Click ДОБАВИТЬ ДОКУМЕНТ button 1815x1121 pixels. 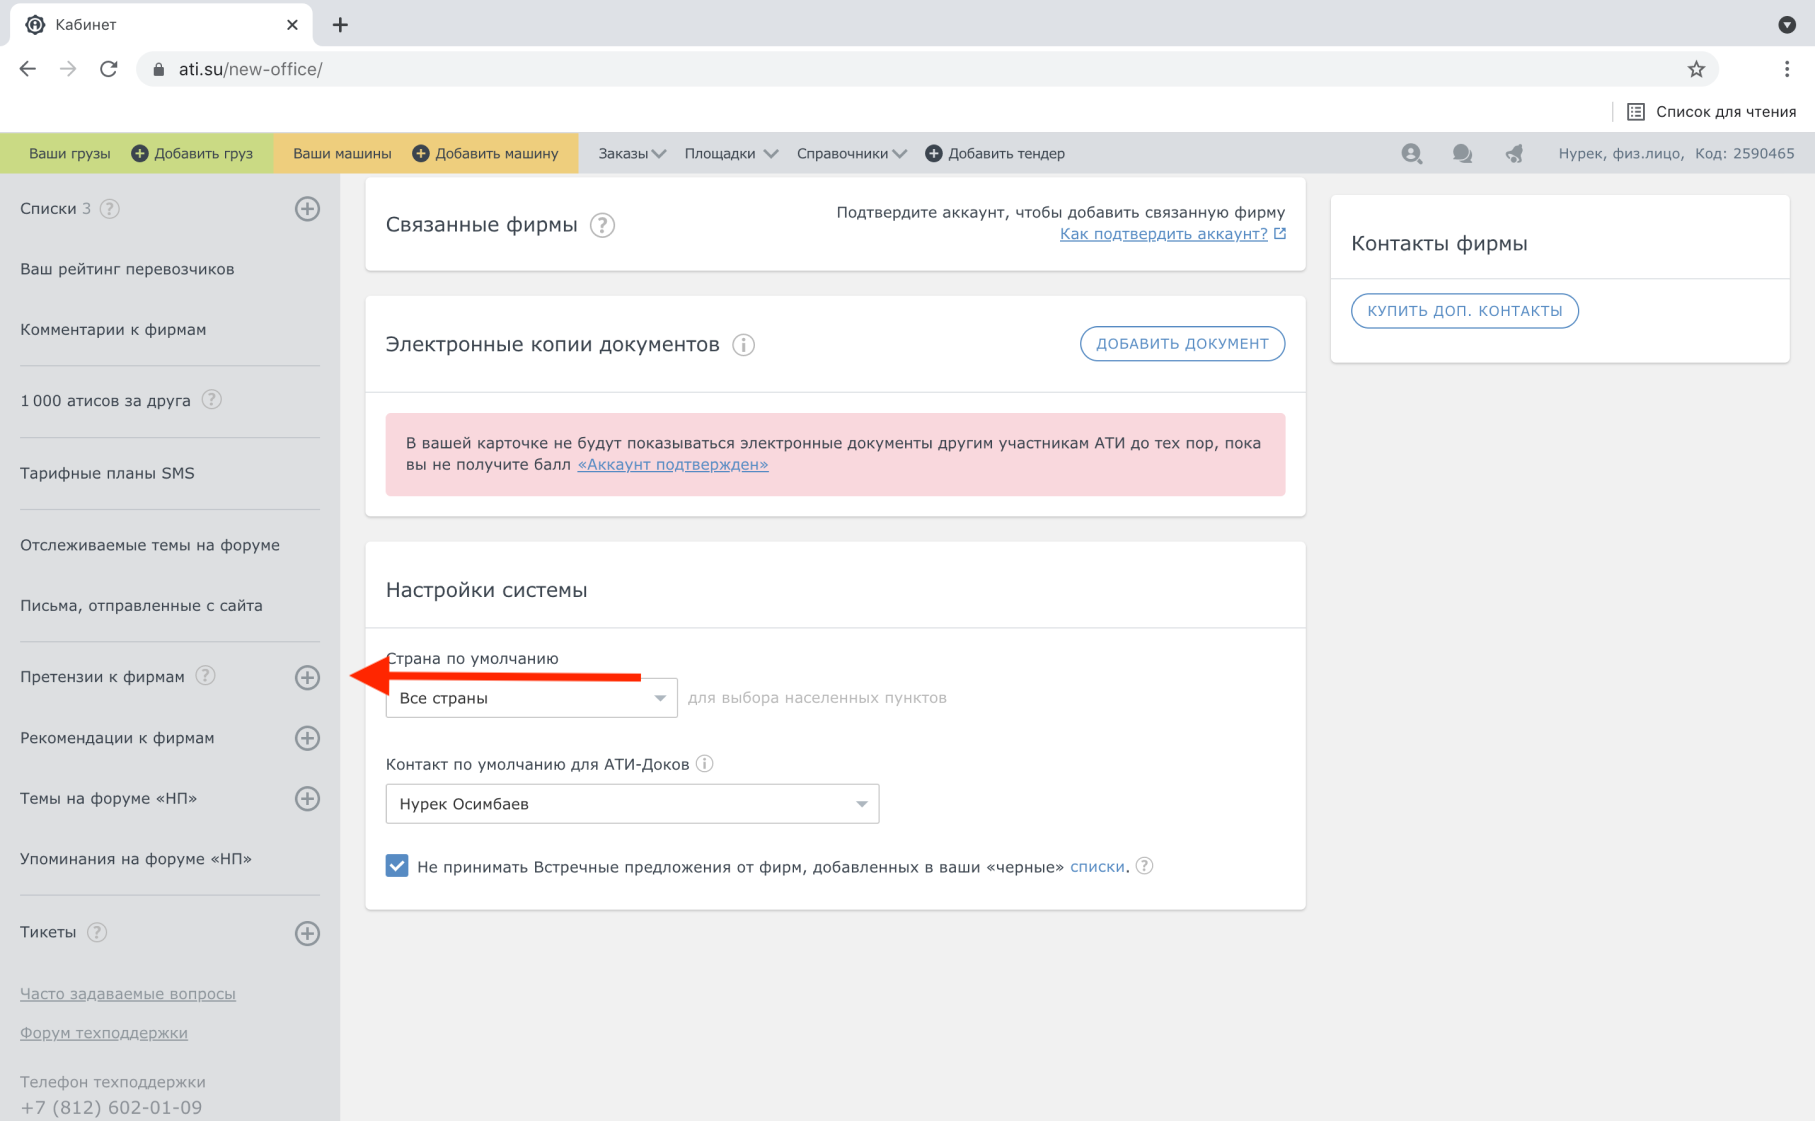[1182, 344]
